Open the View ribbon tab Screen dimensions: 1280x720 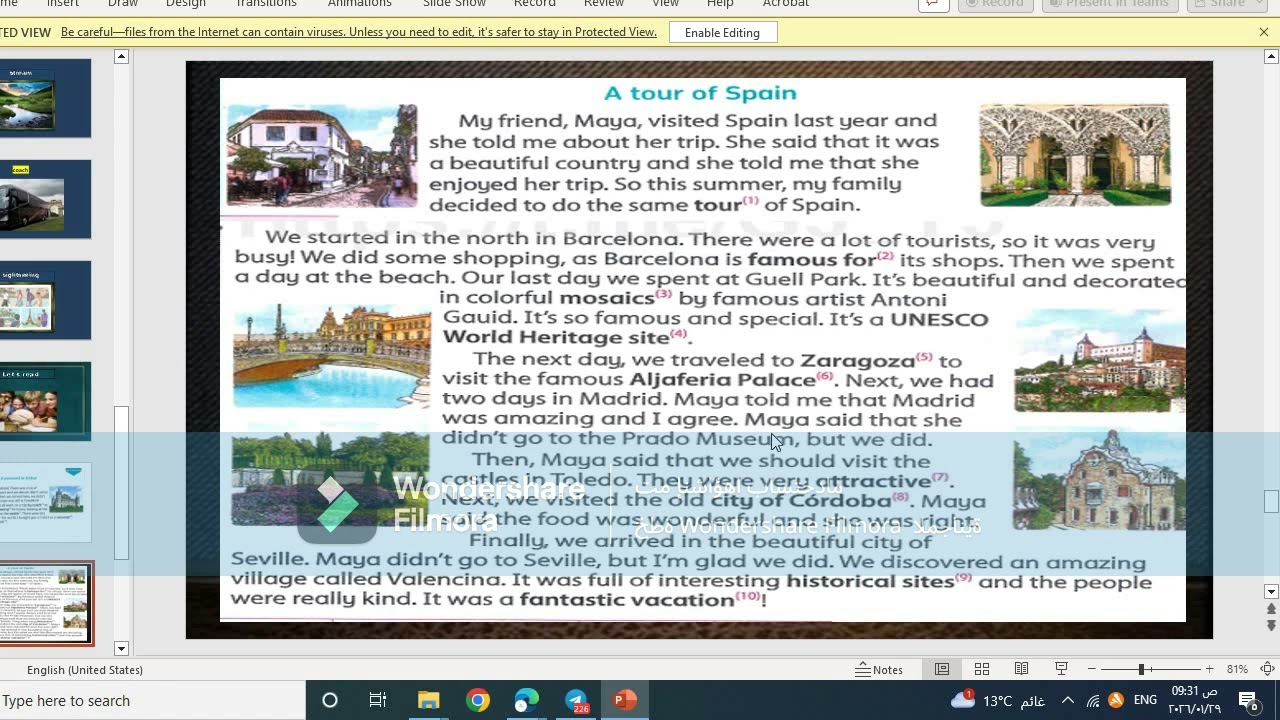tap(665, 3)
